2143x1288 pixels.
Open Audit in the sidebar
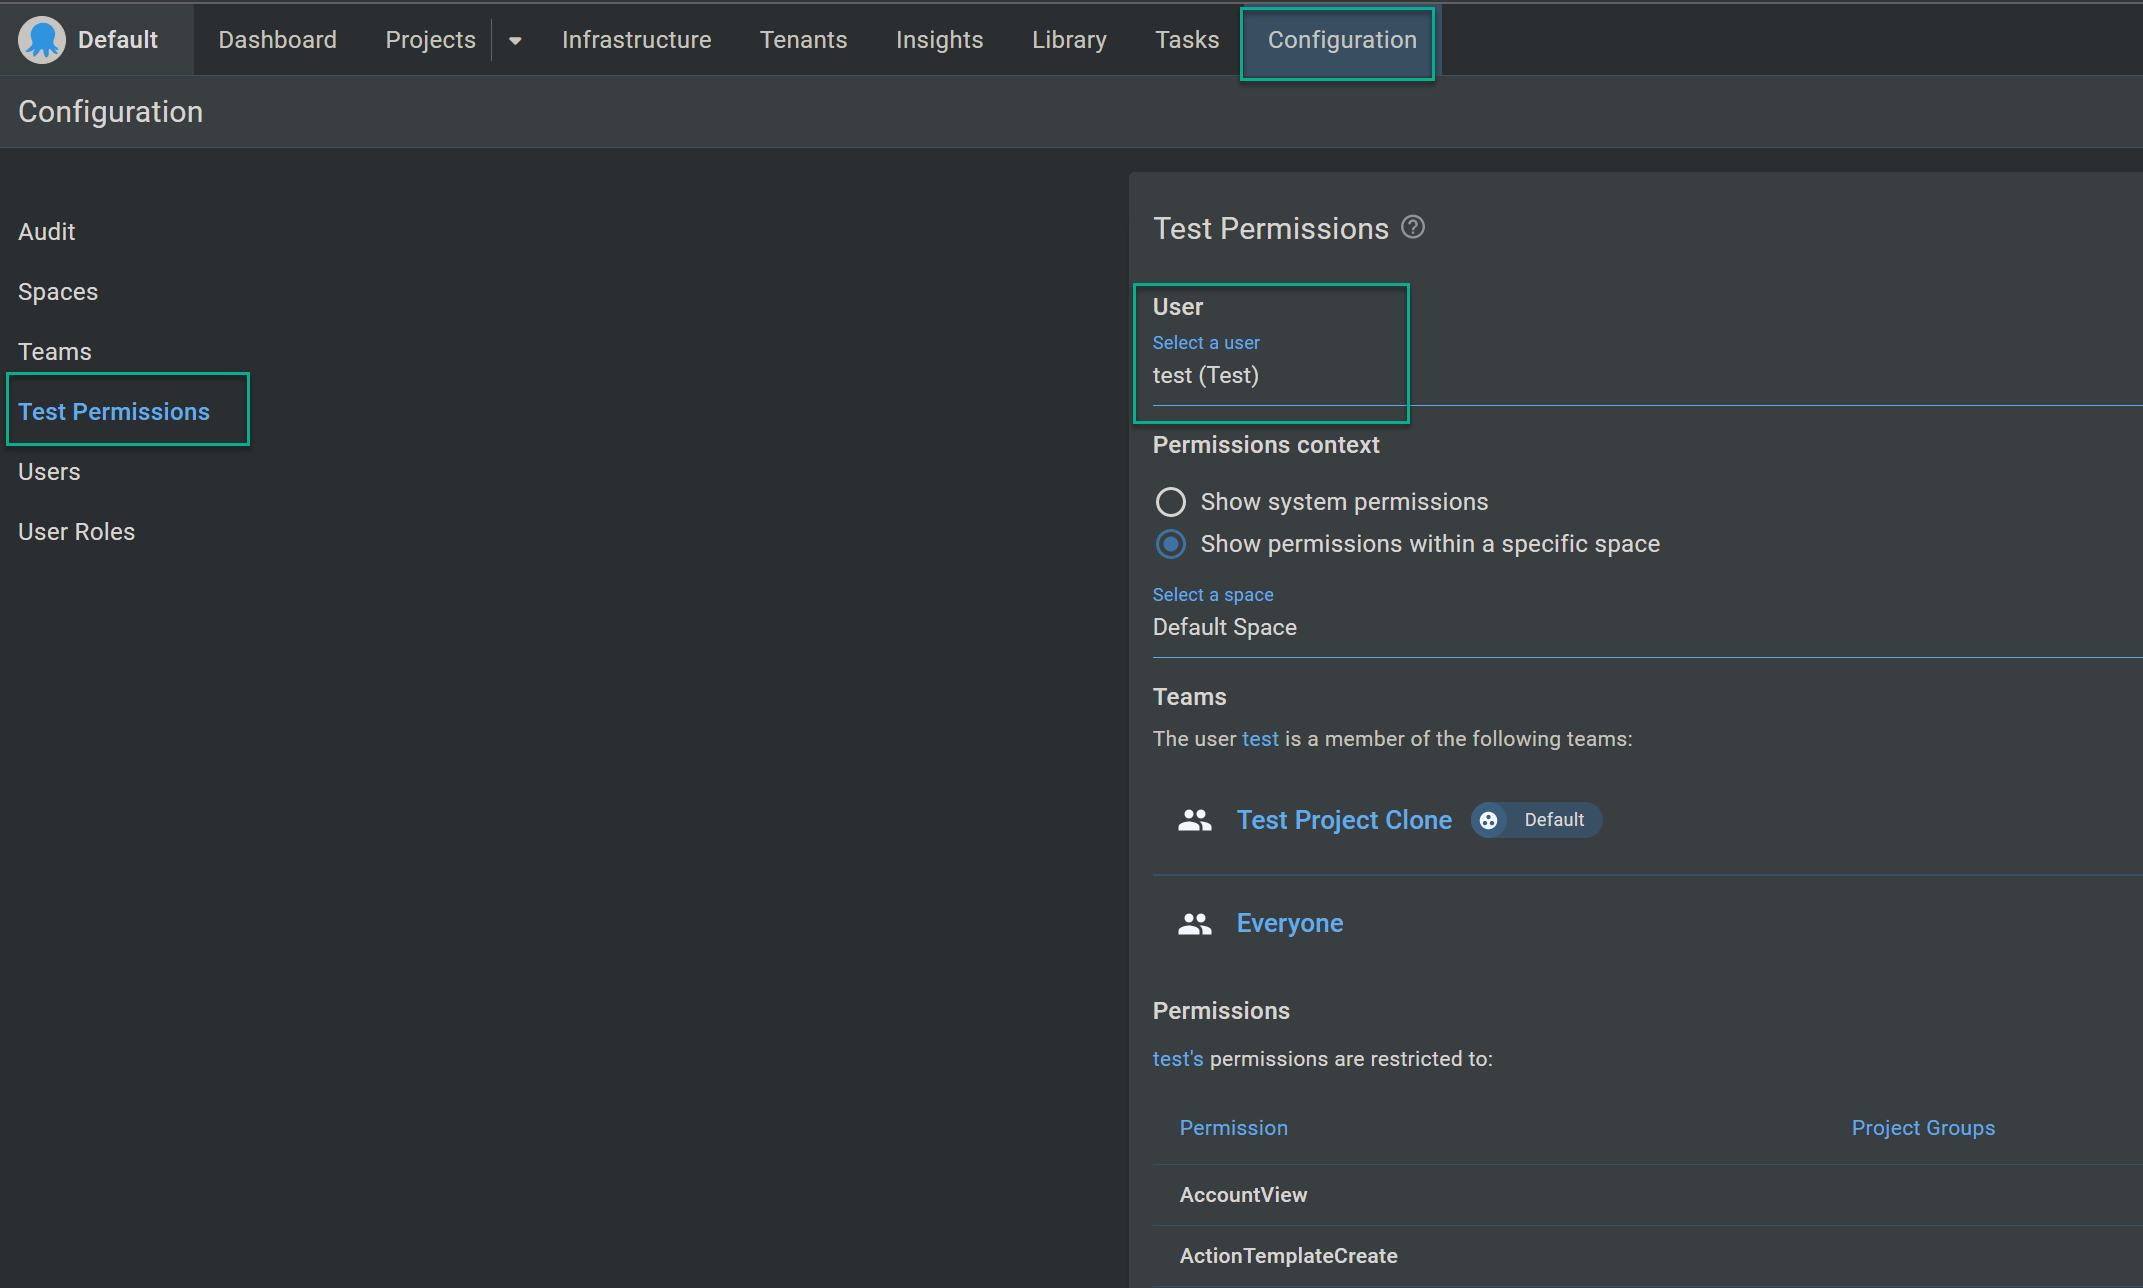(47, 232)
